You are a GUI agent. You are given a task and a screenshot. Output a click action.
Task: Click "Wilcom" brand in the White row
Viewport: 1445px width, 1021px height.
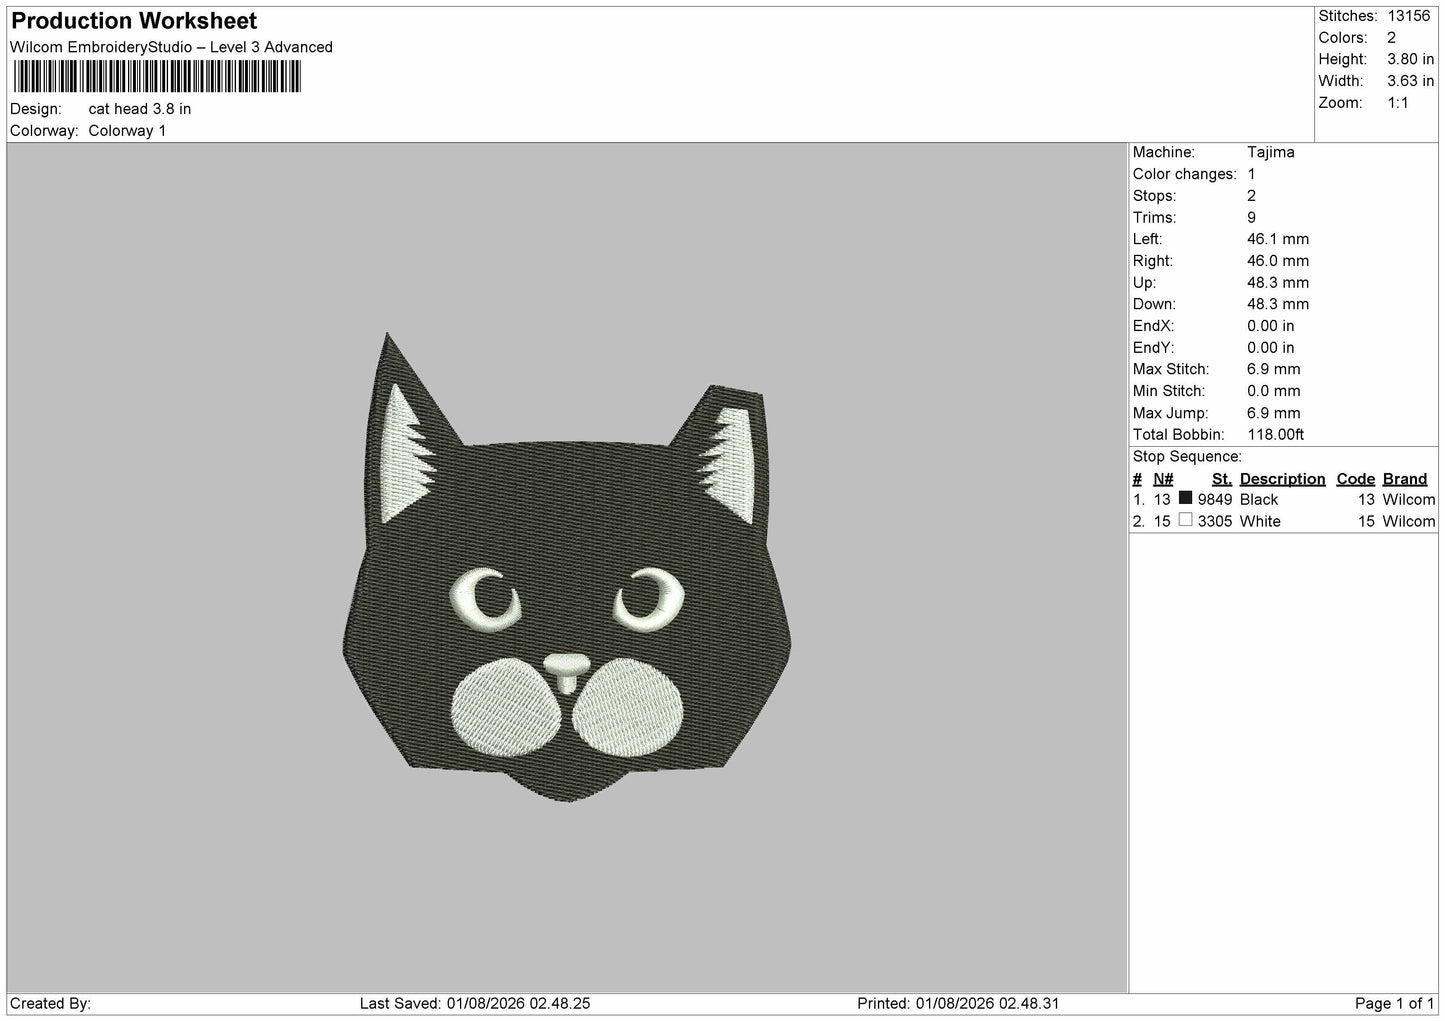(x=1409, y=522)
